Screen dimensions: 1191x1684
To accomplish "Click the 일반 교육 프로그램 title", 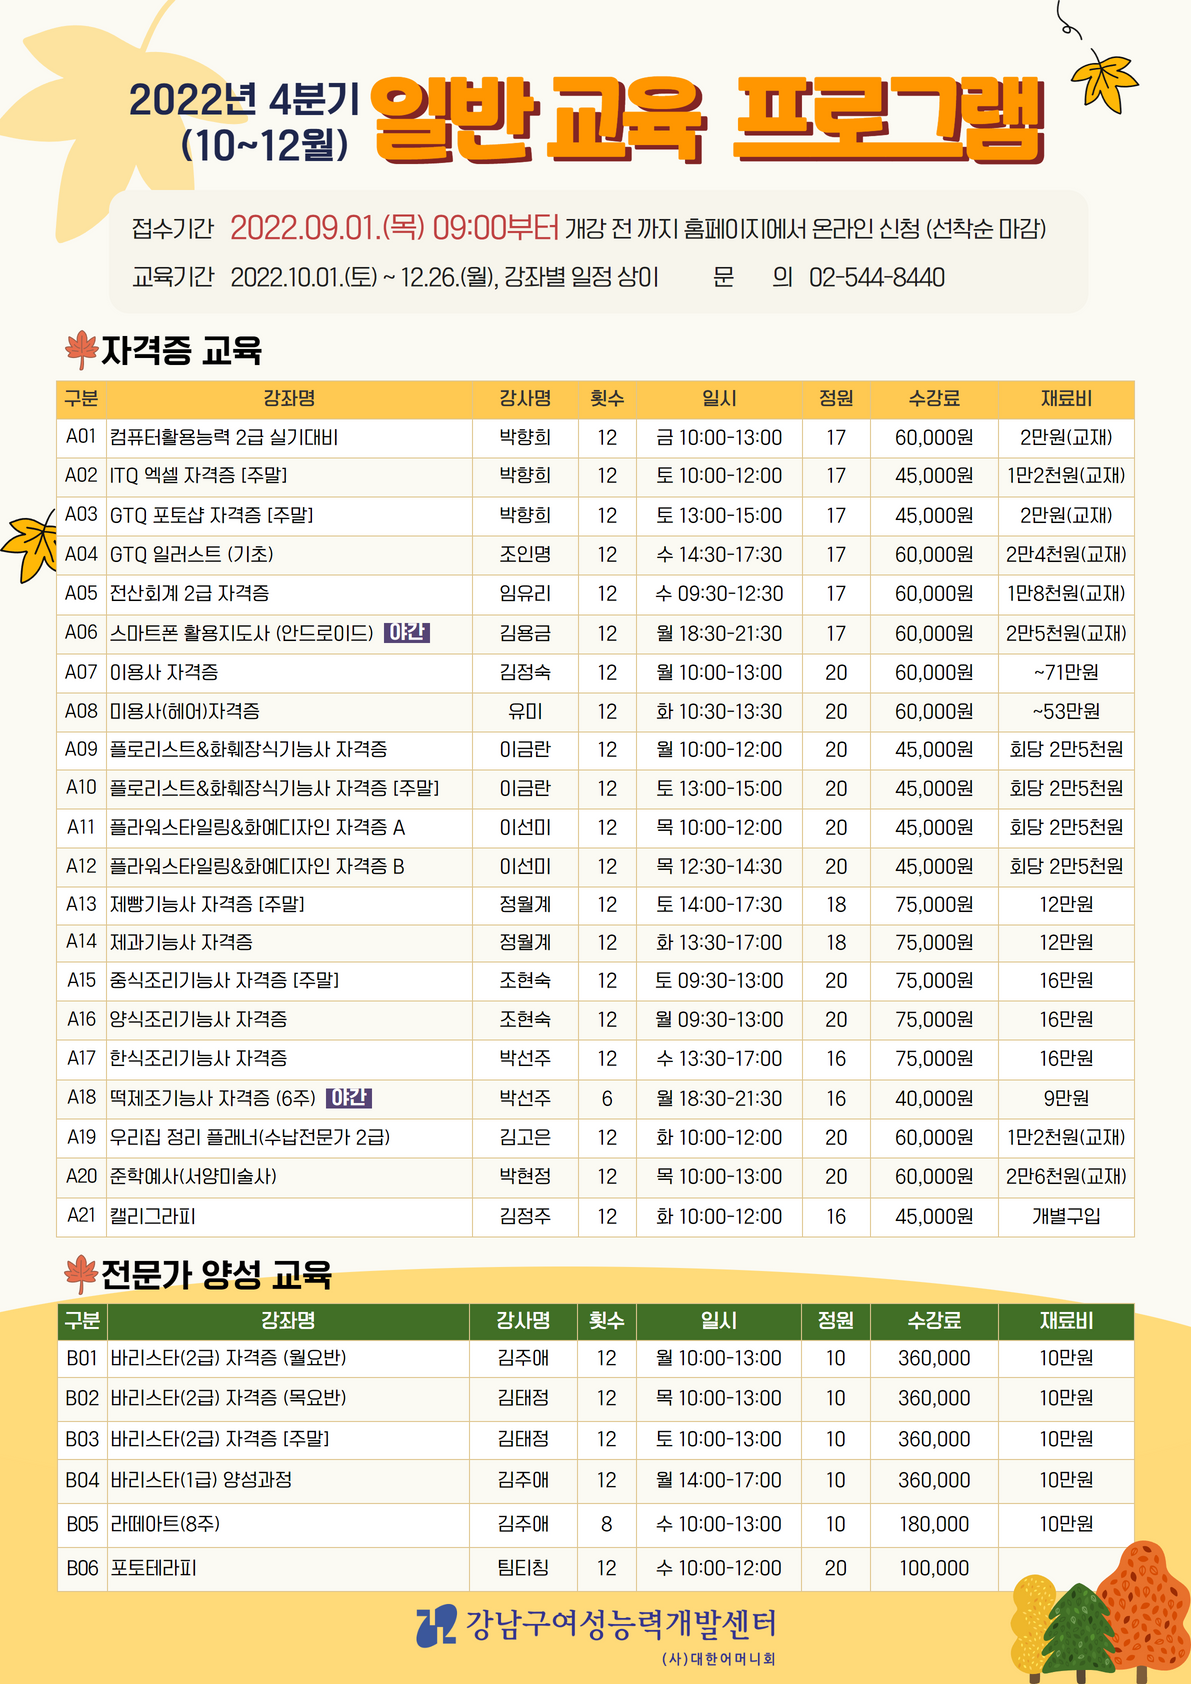I will (x=706, y=120).
